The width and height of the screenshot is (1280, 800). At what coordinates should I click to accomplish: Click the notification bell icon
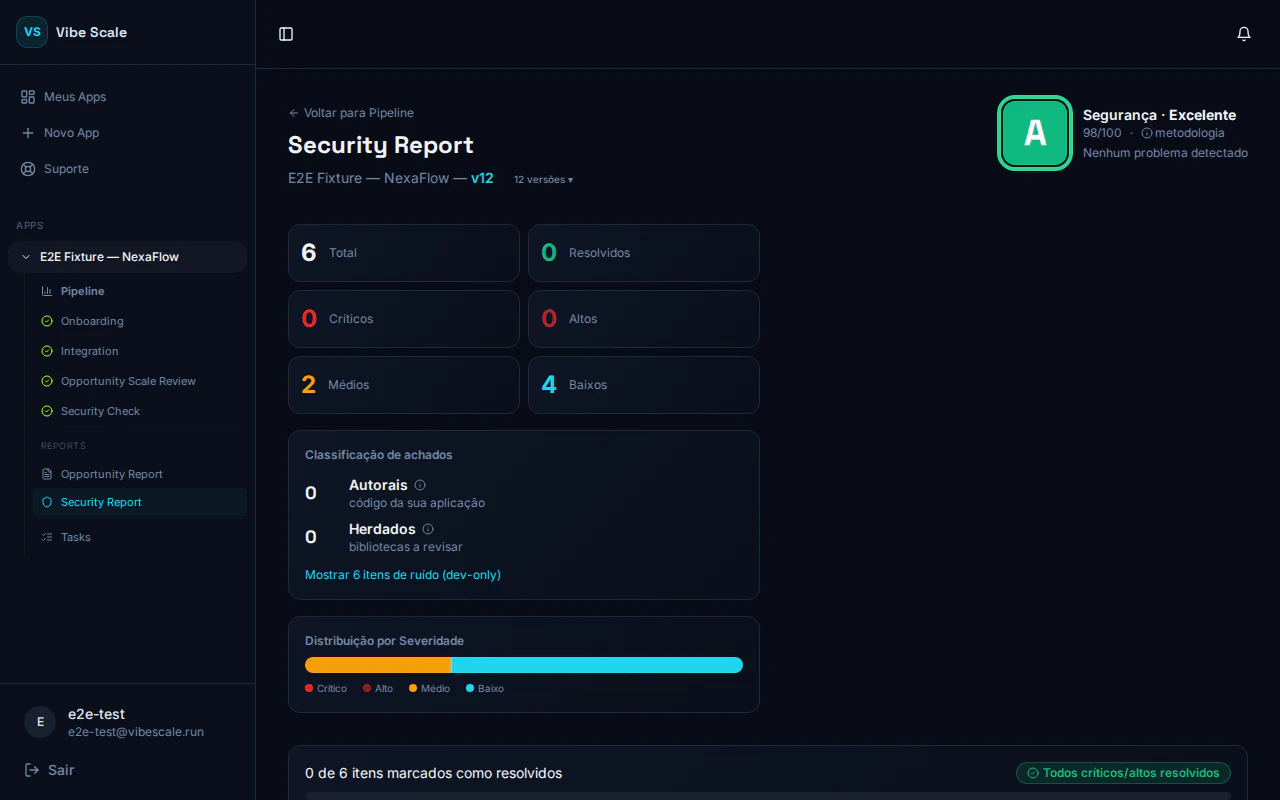tap(1244, 33)
